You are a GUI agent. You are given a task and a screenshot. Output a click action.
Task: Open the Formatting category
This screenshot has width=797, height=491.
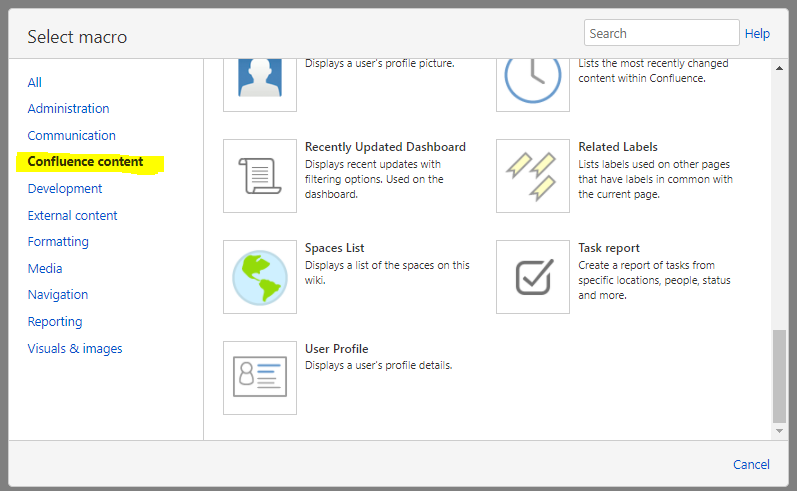[x=58, y=241]
